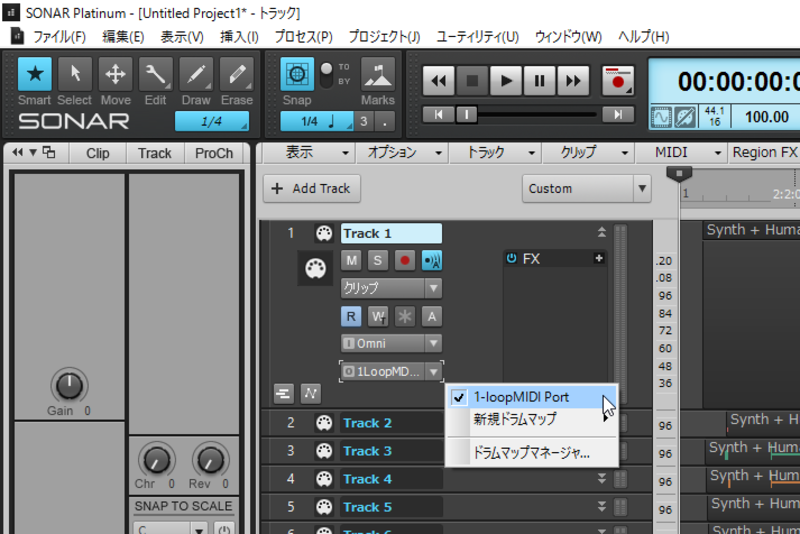Click the Add Track button
Image resolution: width=800 pixels, height=534 pixels.
click(x=312, y=189)
